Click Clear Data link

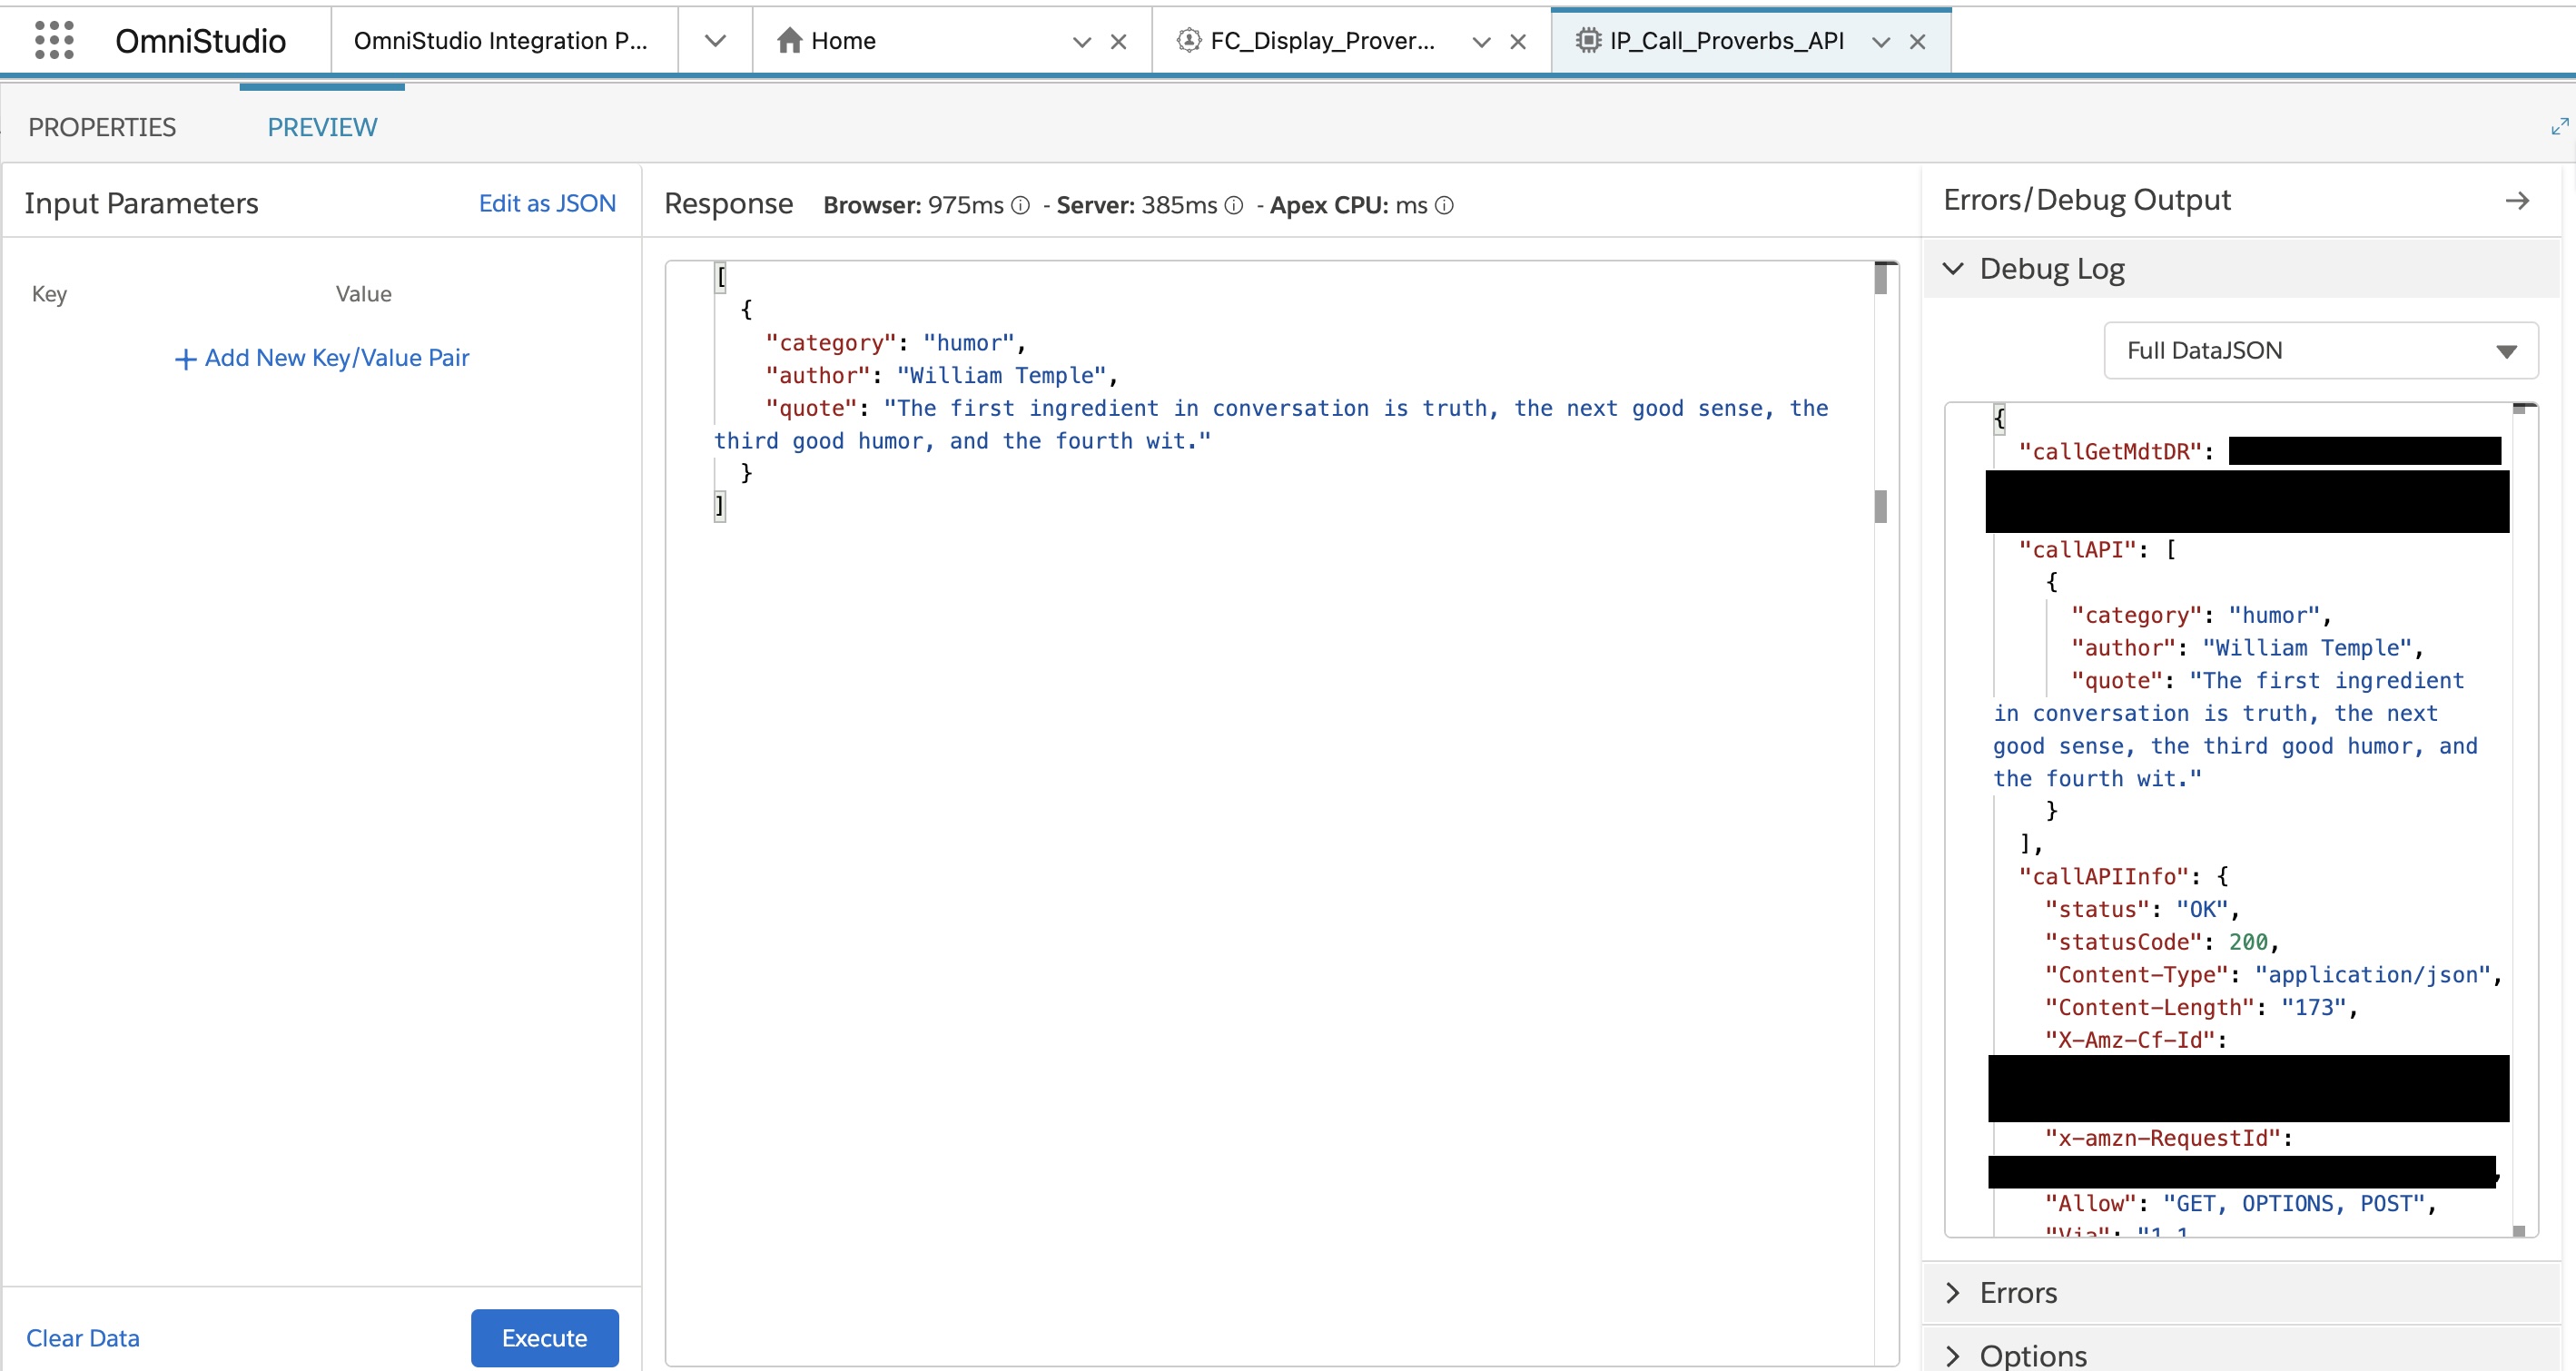click(x=83, y=1338)
